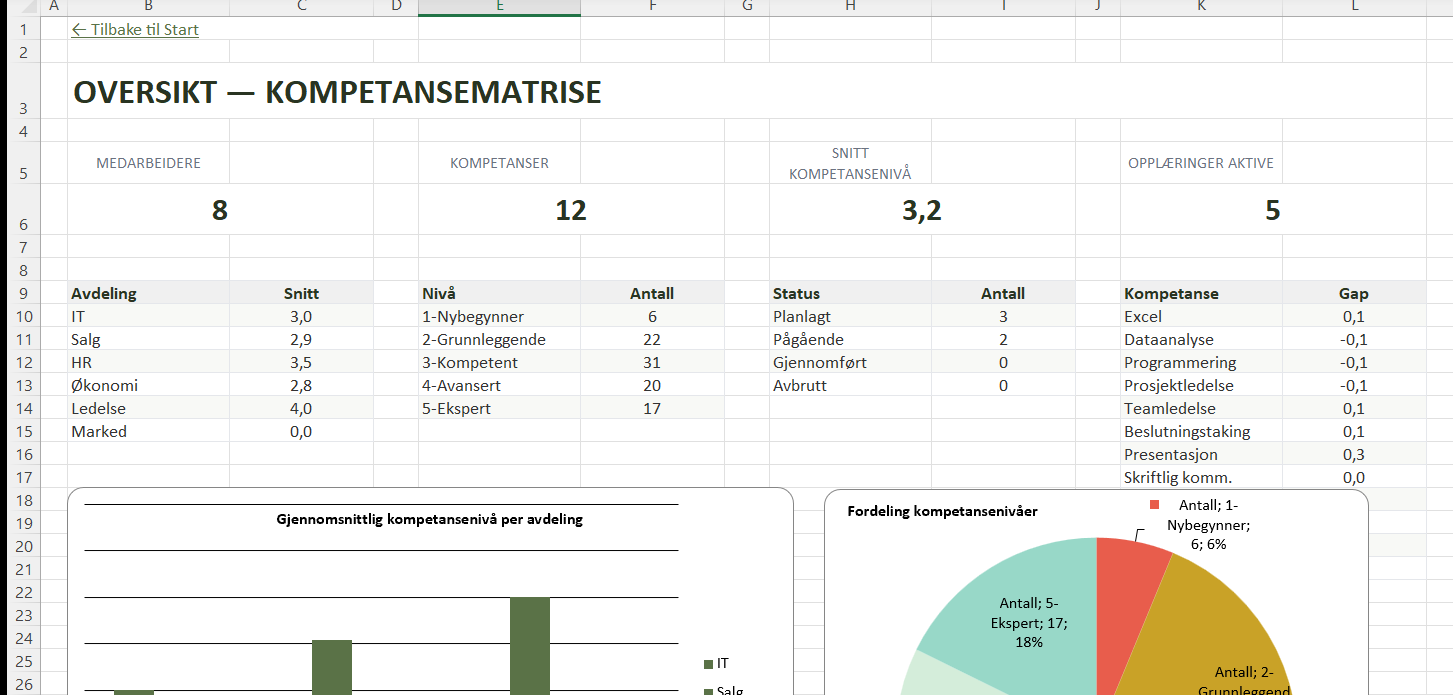Image resolution: width=1453 pixels, height=695 pixels.
Task: Select the column K header
Action: (x=1201, y=7)
